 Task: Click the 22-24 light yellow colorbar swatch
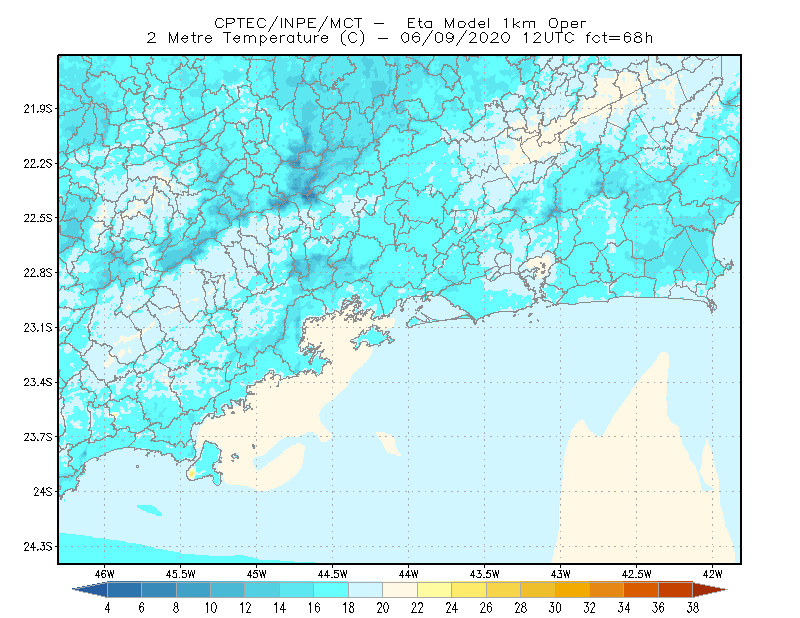coord(435,590)
